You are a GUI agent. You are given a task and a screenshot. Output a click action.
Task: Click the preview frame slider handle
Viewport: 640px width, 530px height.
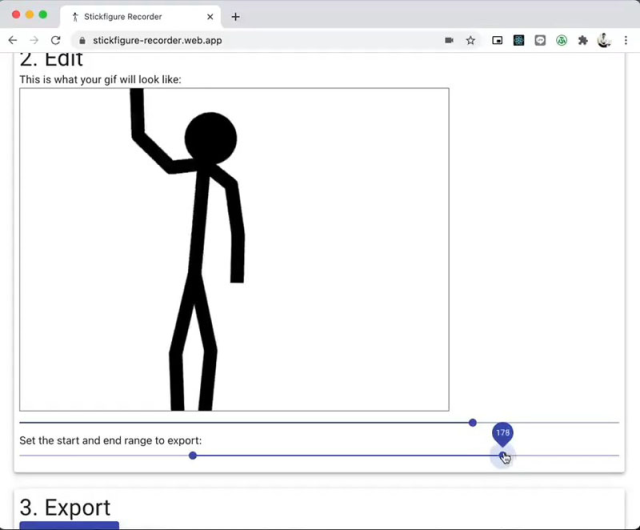(x=473, y=422)
